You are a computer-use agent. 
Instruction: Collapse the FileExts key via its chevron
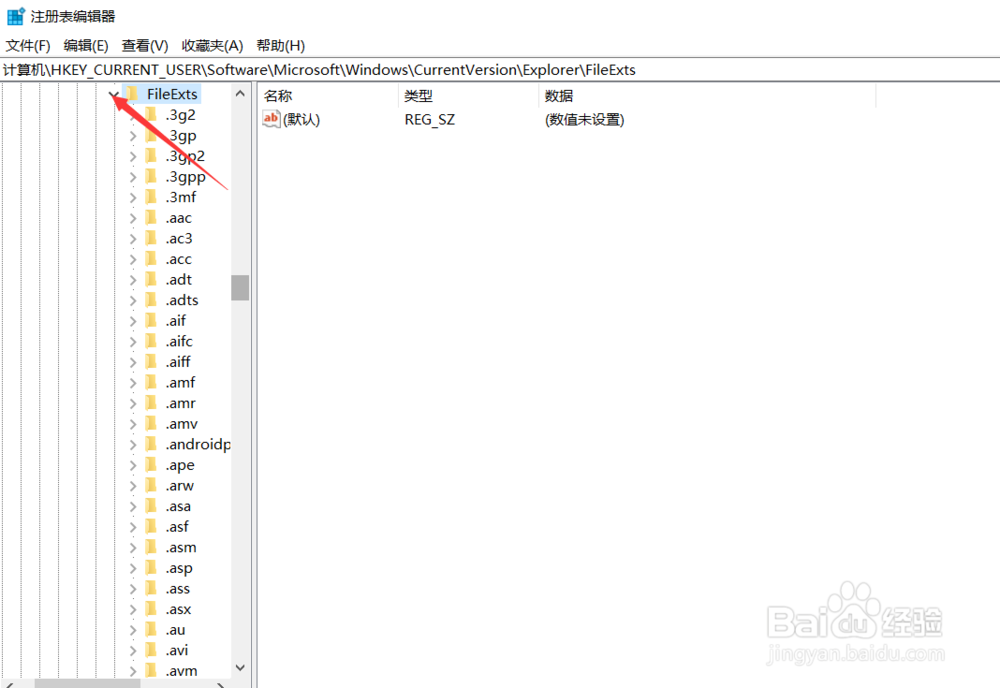tap(113, 92)
